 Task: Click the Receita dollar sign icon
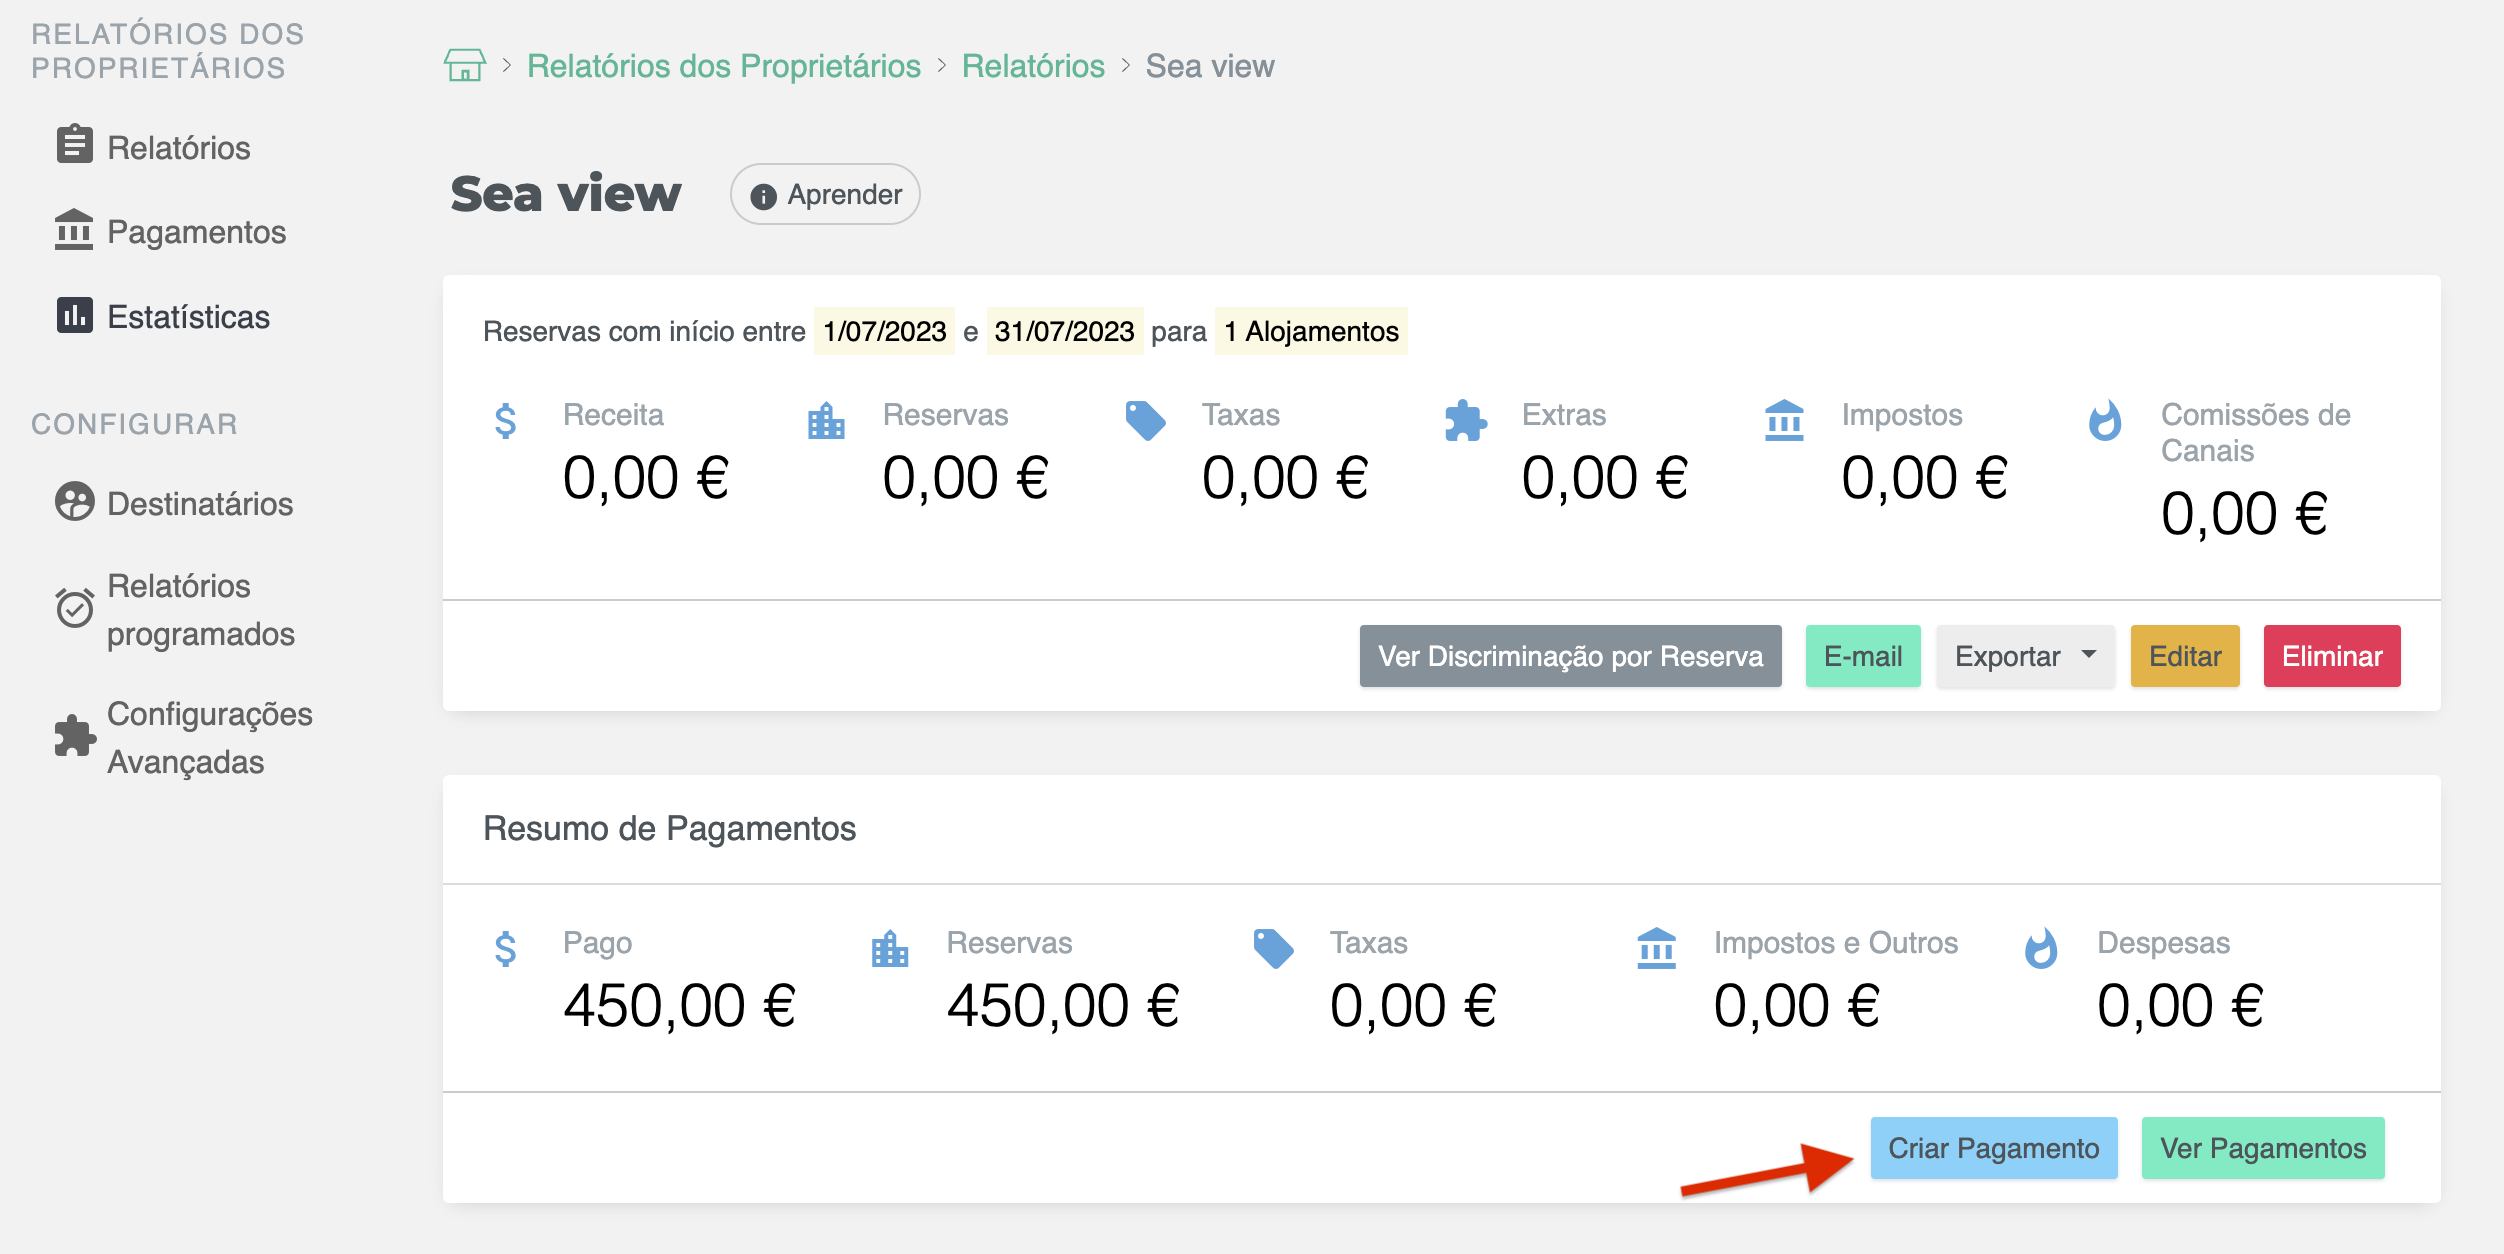click(506, 421)
